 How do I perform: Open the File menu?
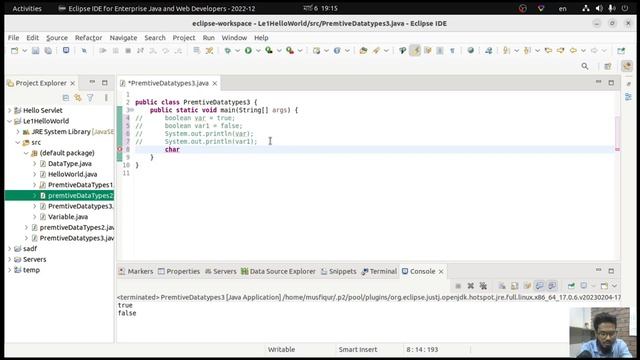(13, 38)
